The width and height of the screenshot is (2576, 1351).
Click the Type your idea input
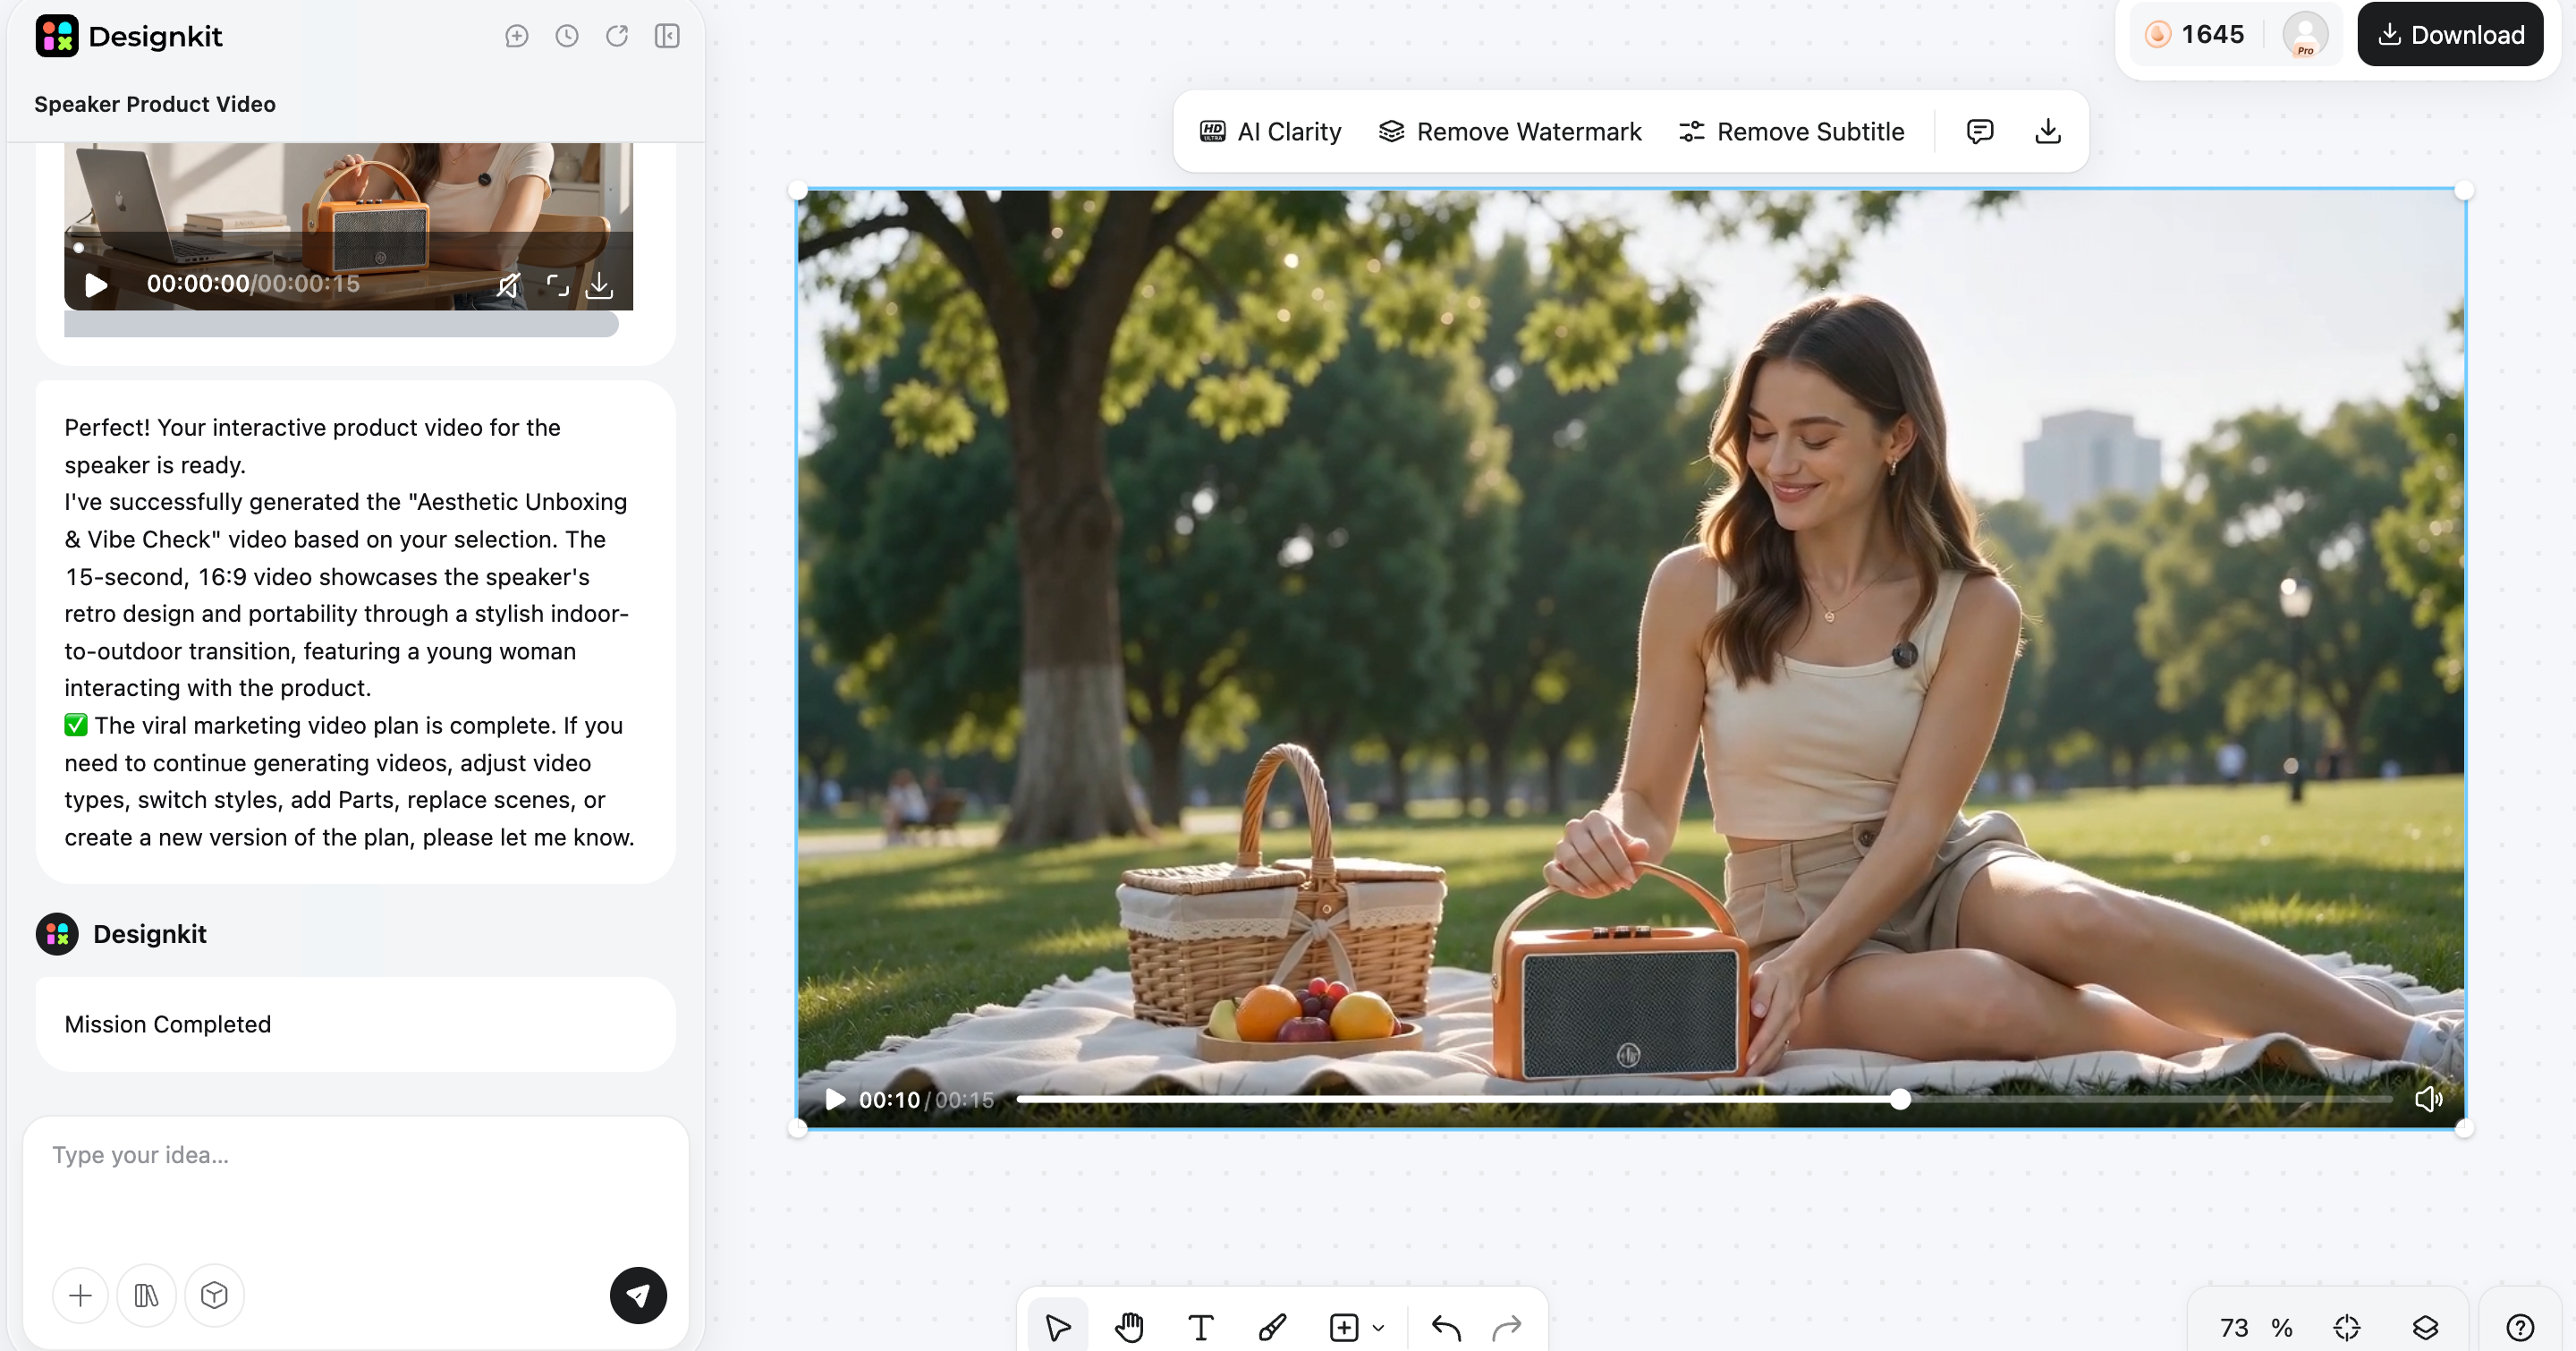click(x=355, y=1185)
